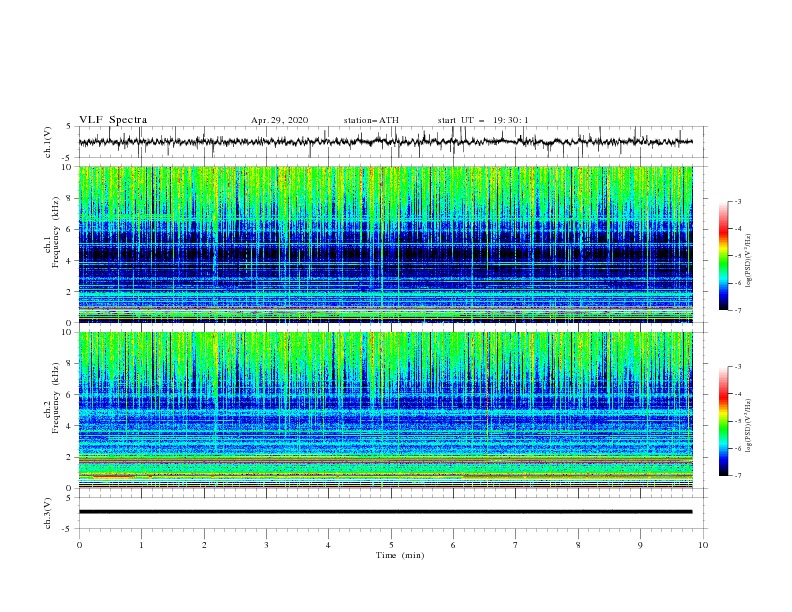Click the '2' tick on the Time axis

pyautogui.click(x=204, y=545)
